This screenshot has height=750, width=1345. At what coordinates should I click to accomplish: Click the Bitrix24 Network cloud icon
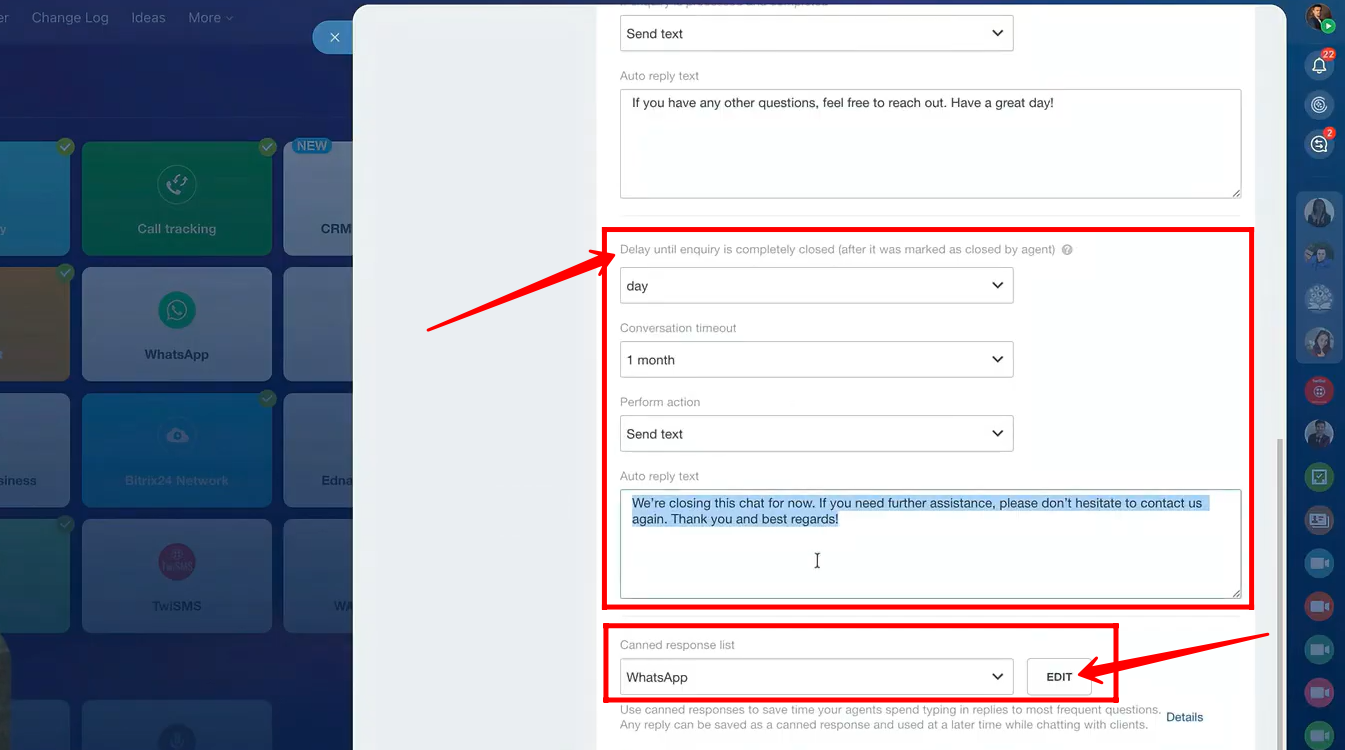pyautogui.click(x=177, y=436)
